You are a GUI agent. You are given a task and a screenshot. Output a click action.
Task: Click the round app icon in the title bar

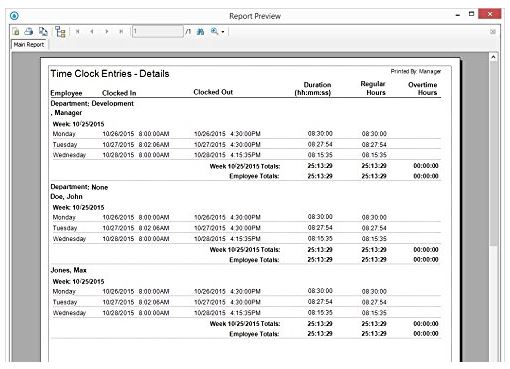(14, 16)
